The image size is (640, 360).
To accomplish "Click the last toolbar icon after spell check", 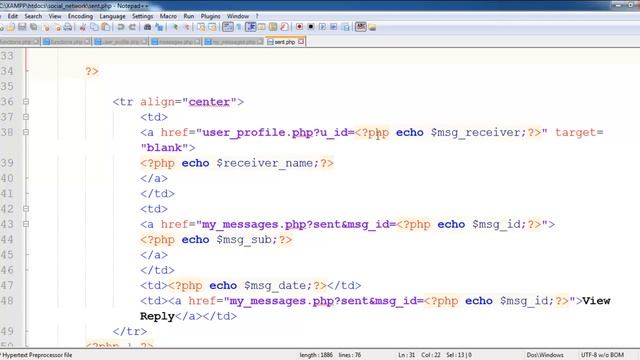I will coord(372,27).
